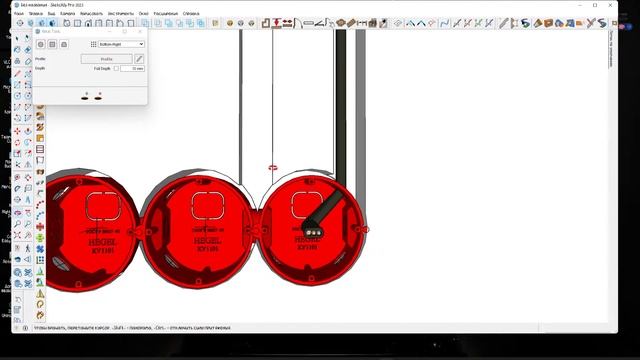
Task: Activate the Lasso select tool
Action: click(28, 38)
